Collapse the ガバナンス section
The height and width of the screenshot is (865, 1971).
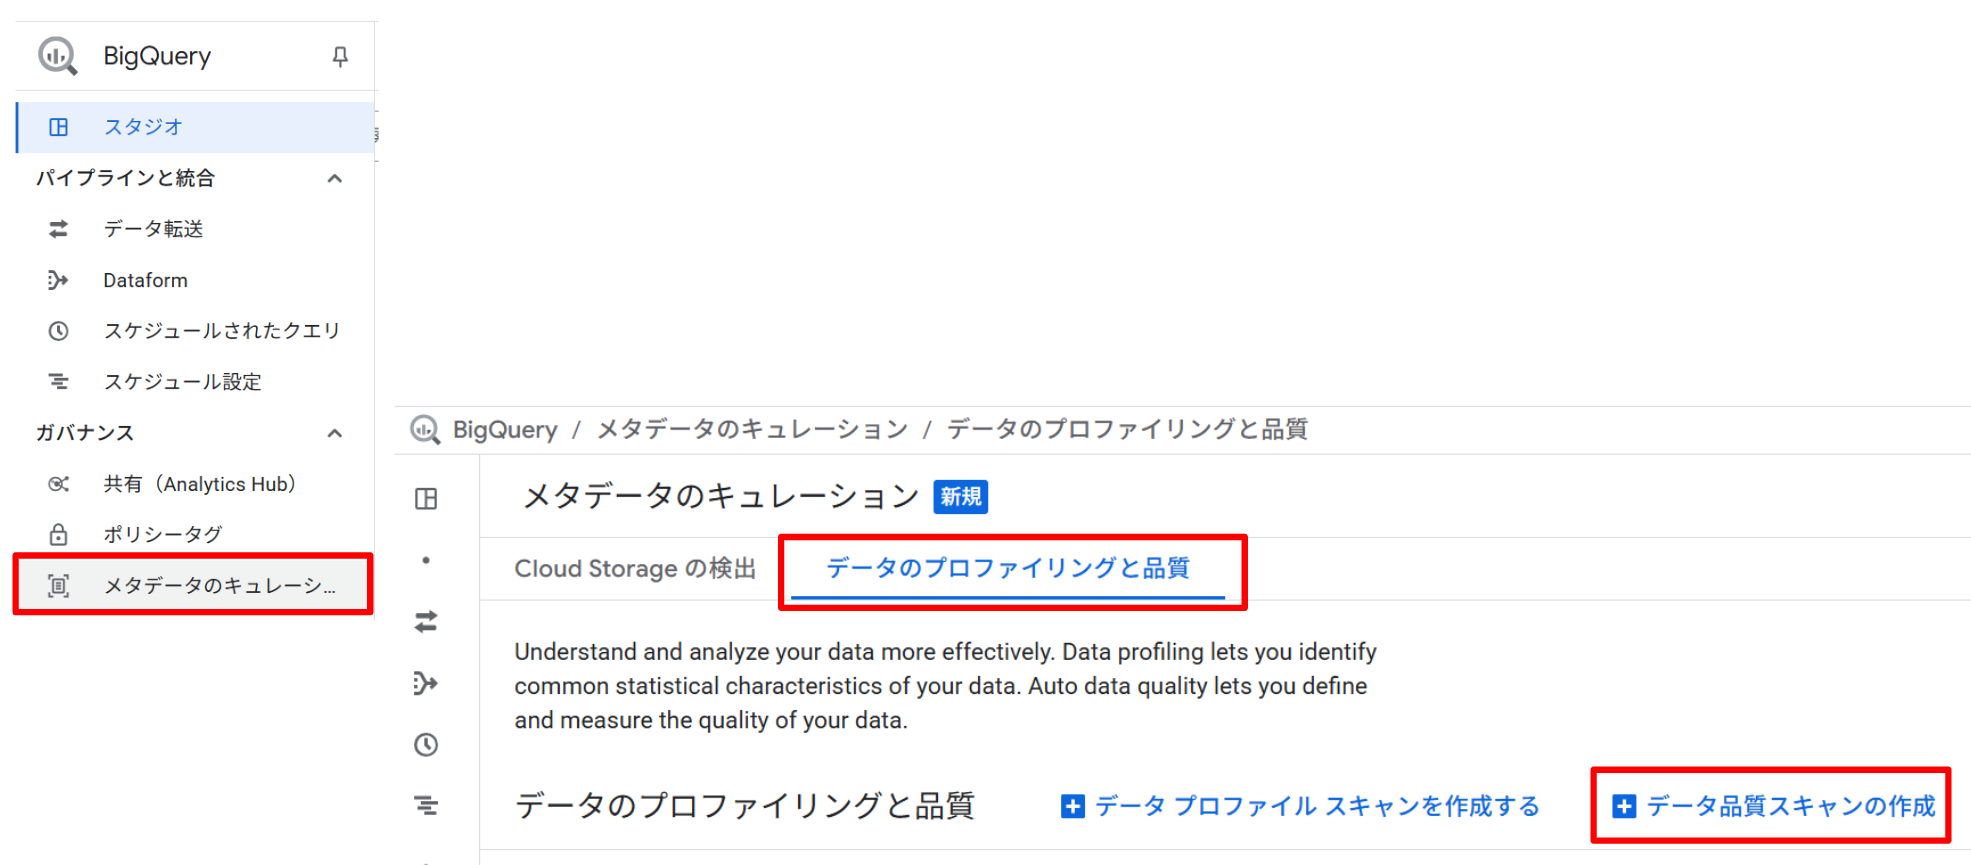click(336, 432)
